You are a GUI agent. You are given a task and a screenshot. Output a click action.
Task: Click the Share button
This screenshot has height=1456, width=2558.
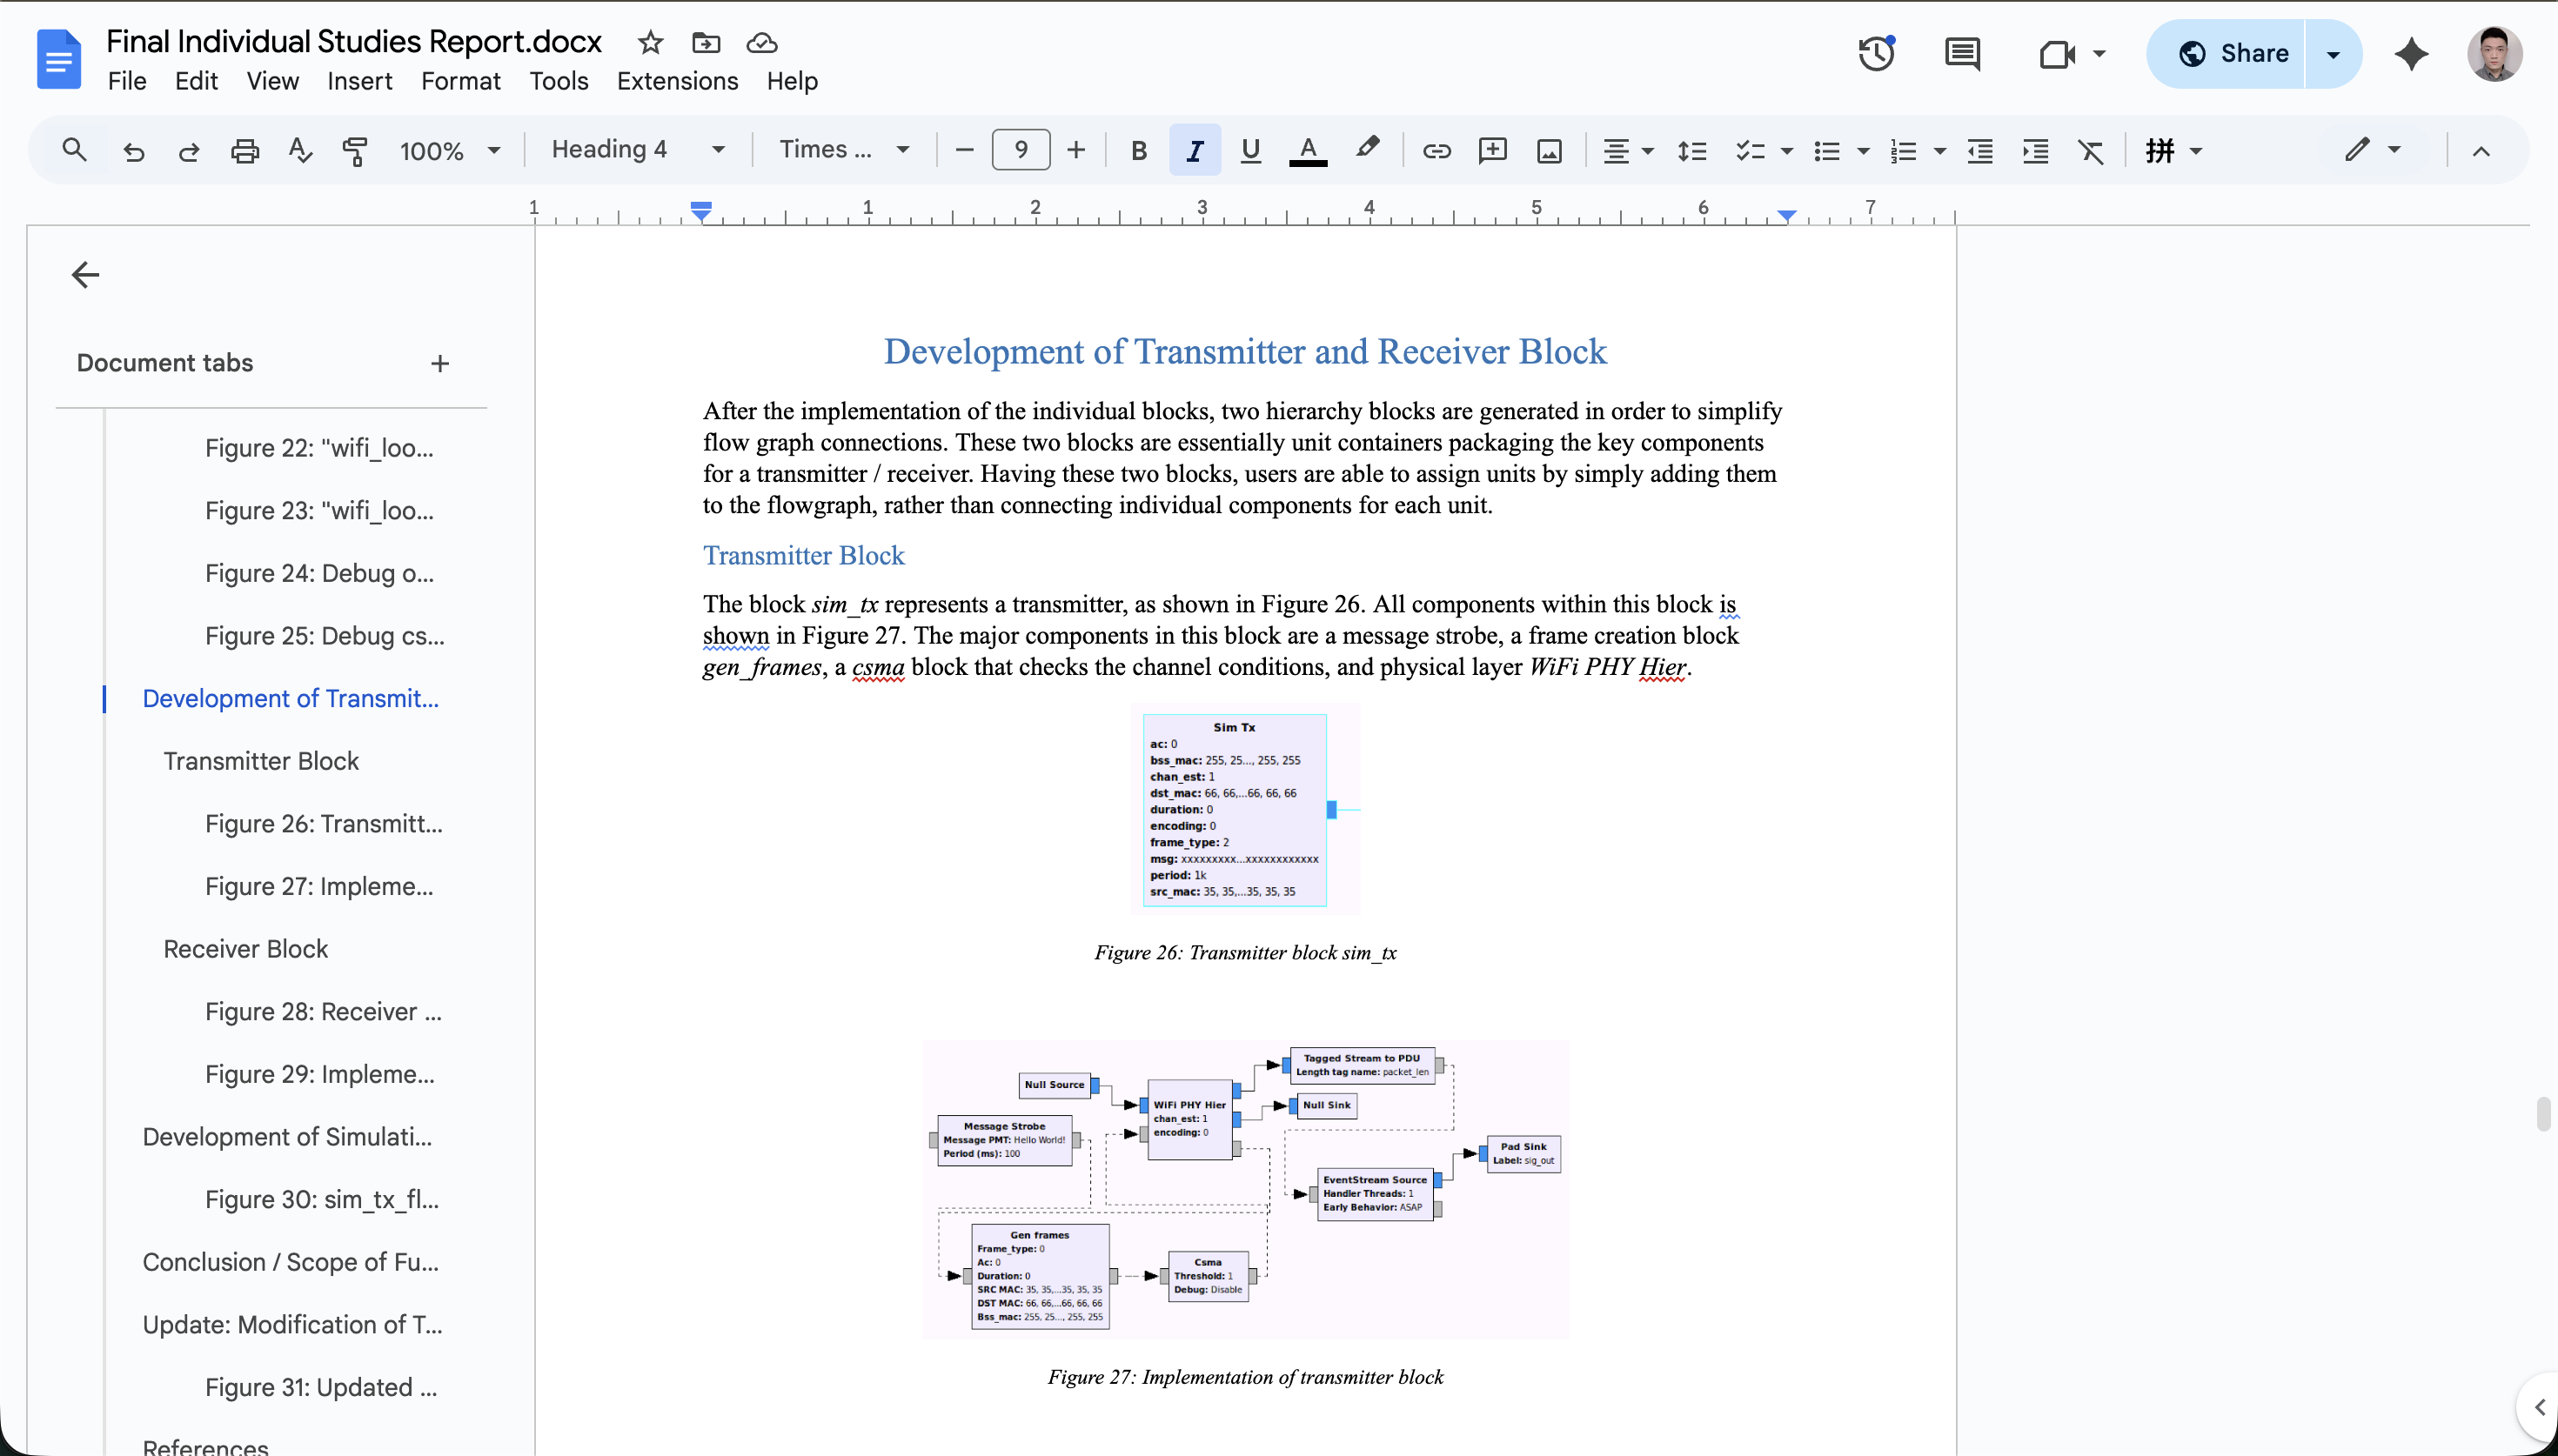[2233, 54]
